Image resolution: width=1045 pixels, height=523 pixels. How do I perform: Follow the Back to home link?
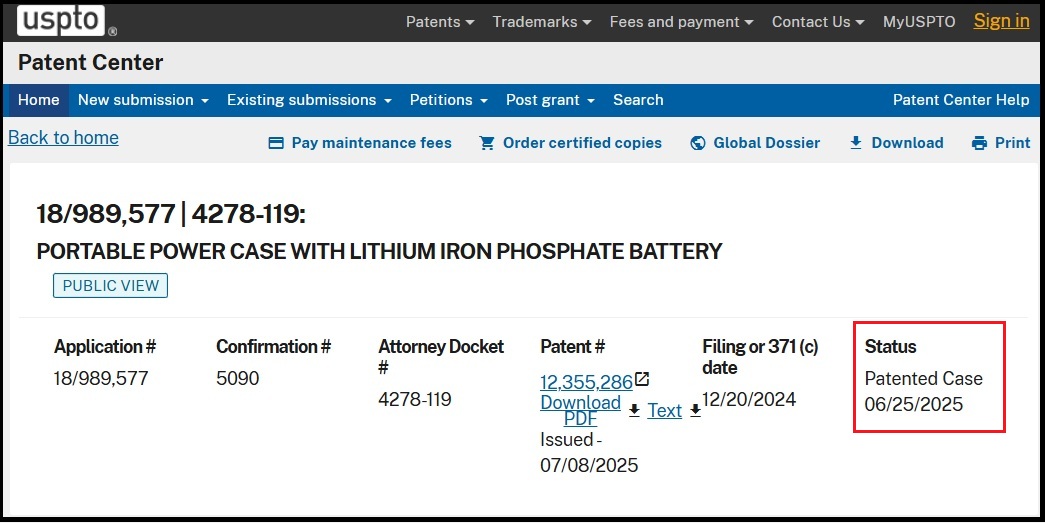[x=63, y=138]
